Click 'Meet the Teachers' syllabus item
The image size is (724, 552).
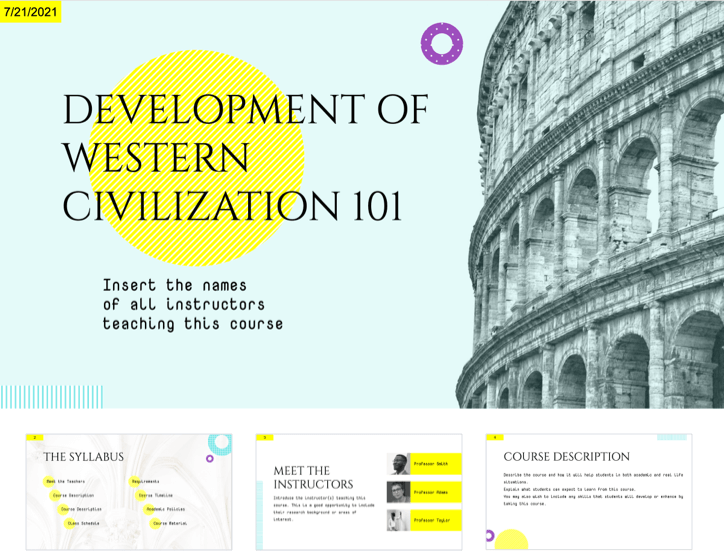click(x=66, y=481)
